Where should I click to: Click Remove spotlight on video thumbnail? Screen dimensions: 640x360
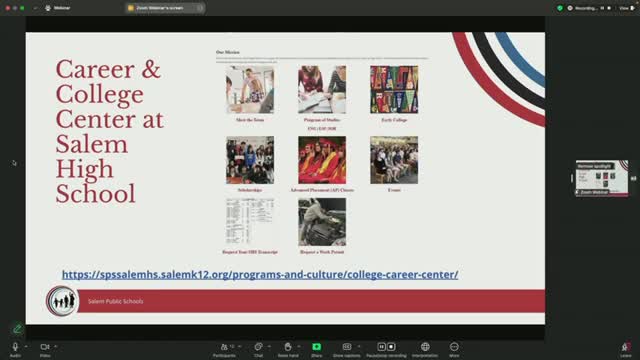(x=594, y=166)
